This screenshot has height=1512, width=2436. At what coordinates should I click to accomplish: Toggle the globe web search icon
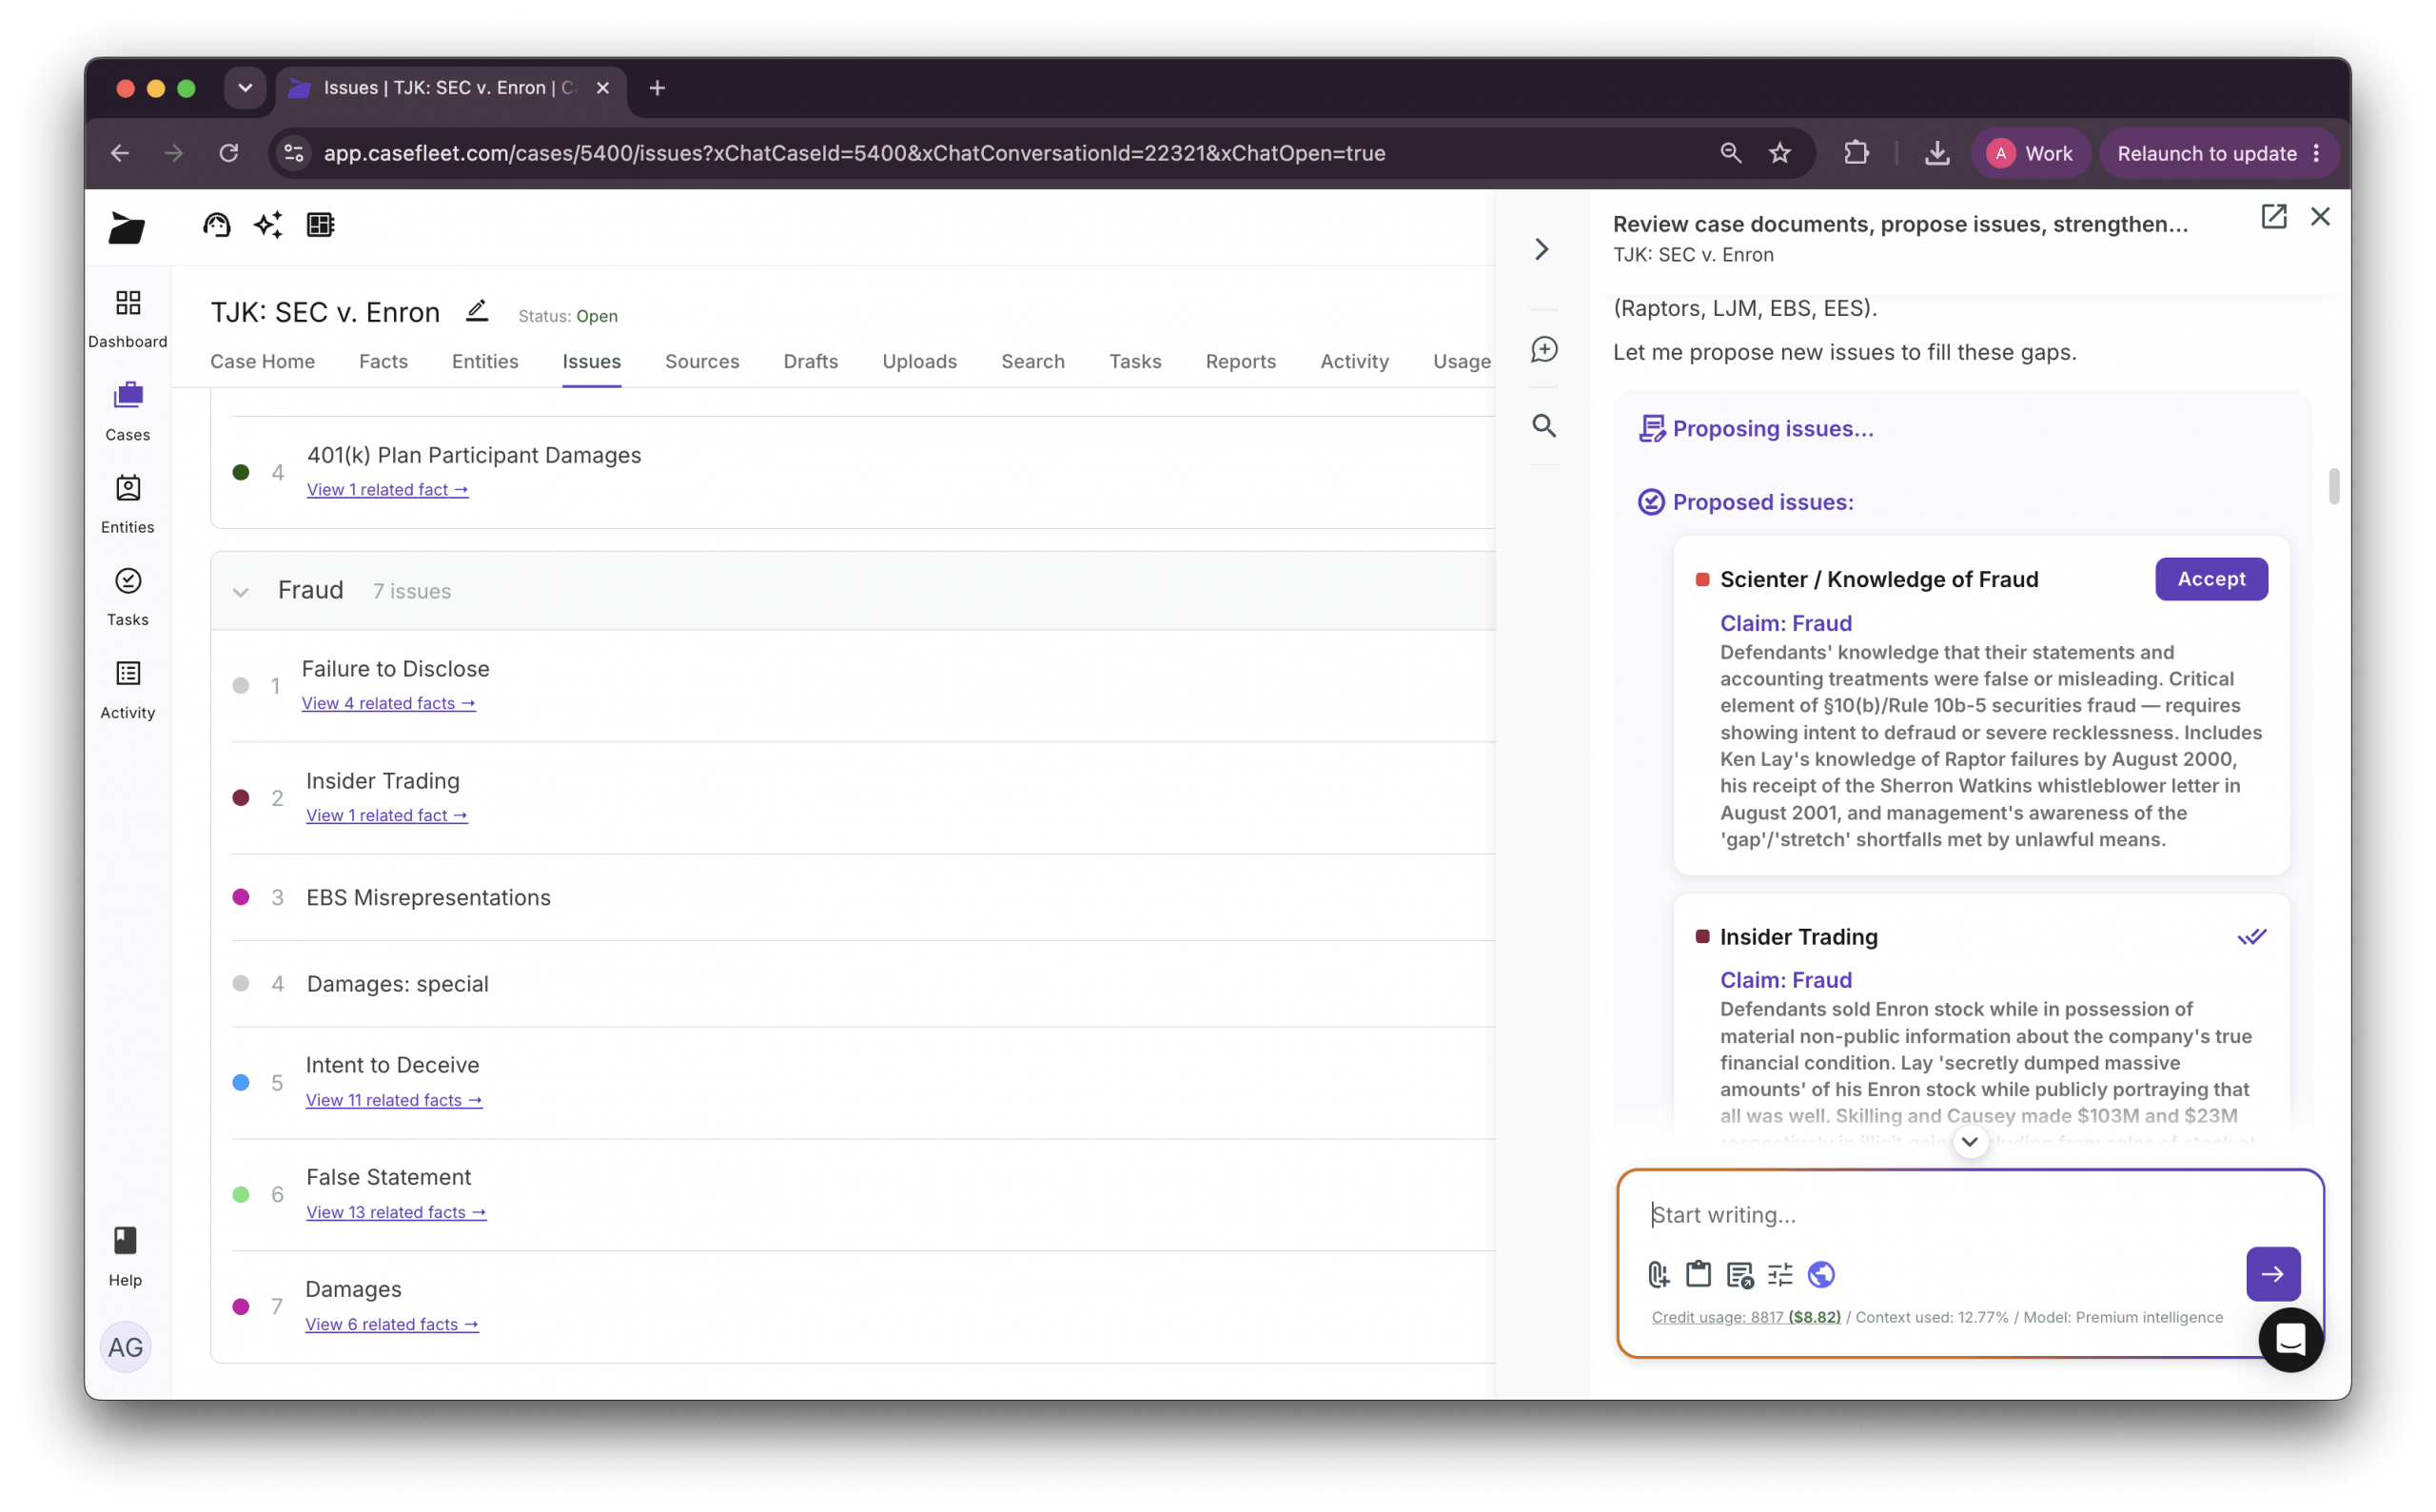[1821, 1274]
